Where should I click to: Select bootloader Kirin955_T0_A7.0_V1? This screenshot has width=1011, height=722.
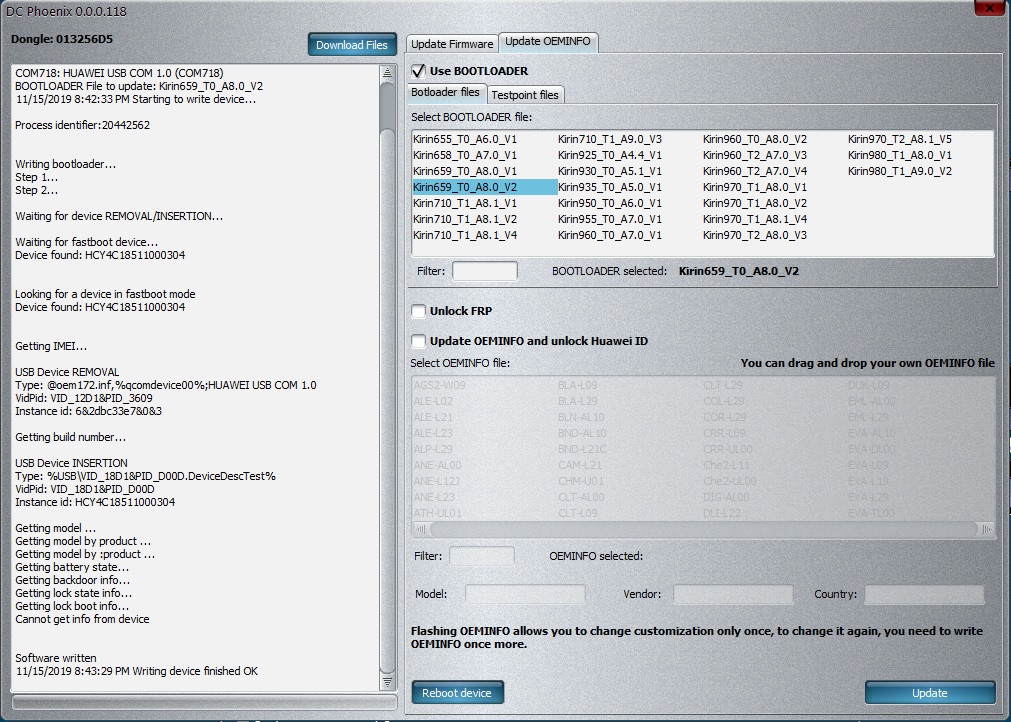[610, 219]
